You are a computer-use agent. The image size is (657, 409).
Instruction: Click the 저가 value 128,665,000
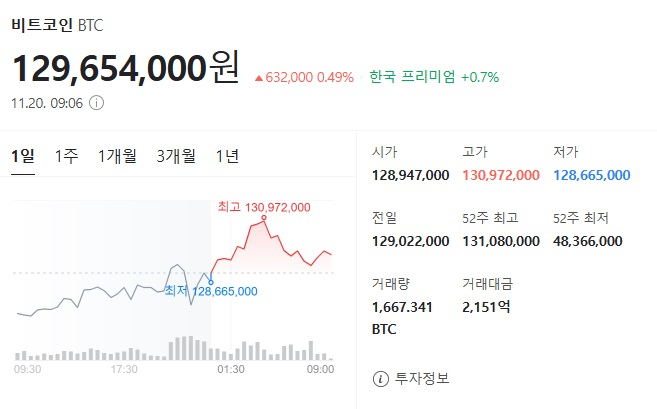(591, 175)
